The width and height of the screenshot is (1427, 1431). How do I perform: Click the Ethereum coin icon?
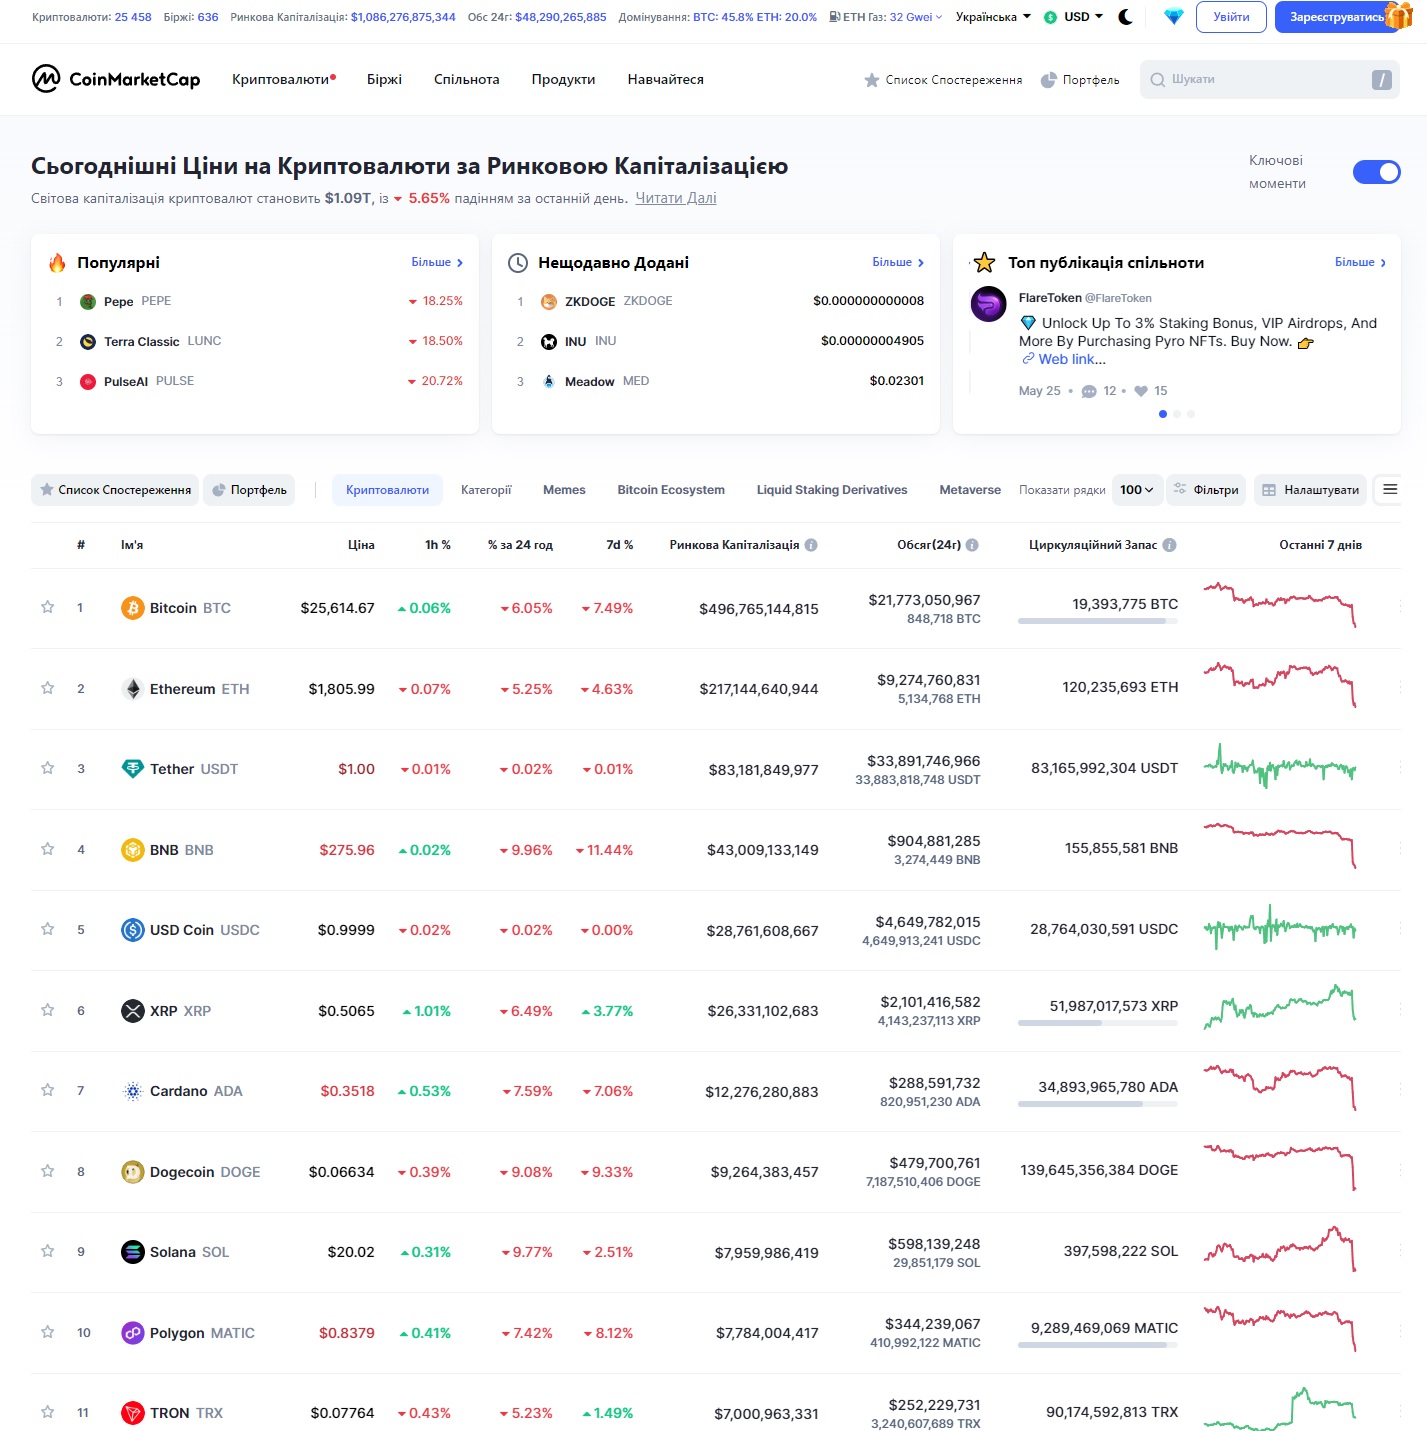point(133,689)
